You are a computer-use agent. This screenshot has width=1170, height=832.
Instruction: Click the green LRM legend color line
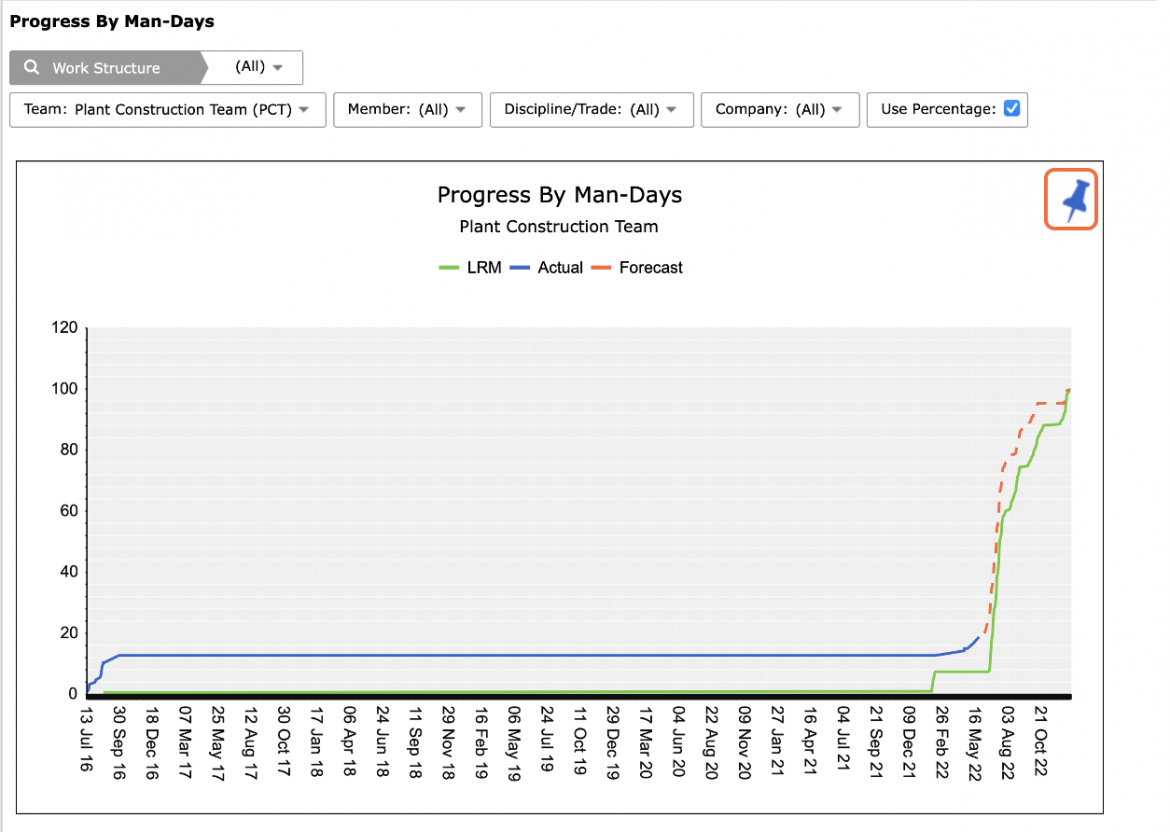[448, 267]
